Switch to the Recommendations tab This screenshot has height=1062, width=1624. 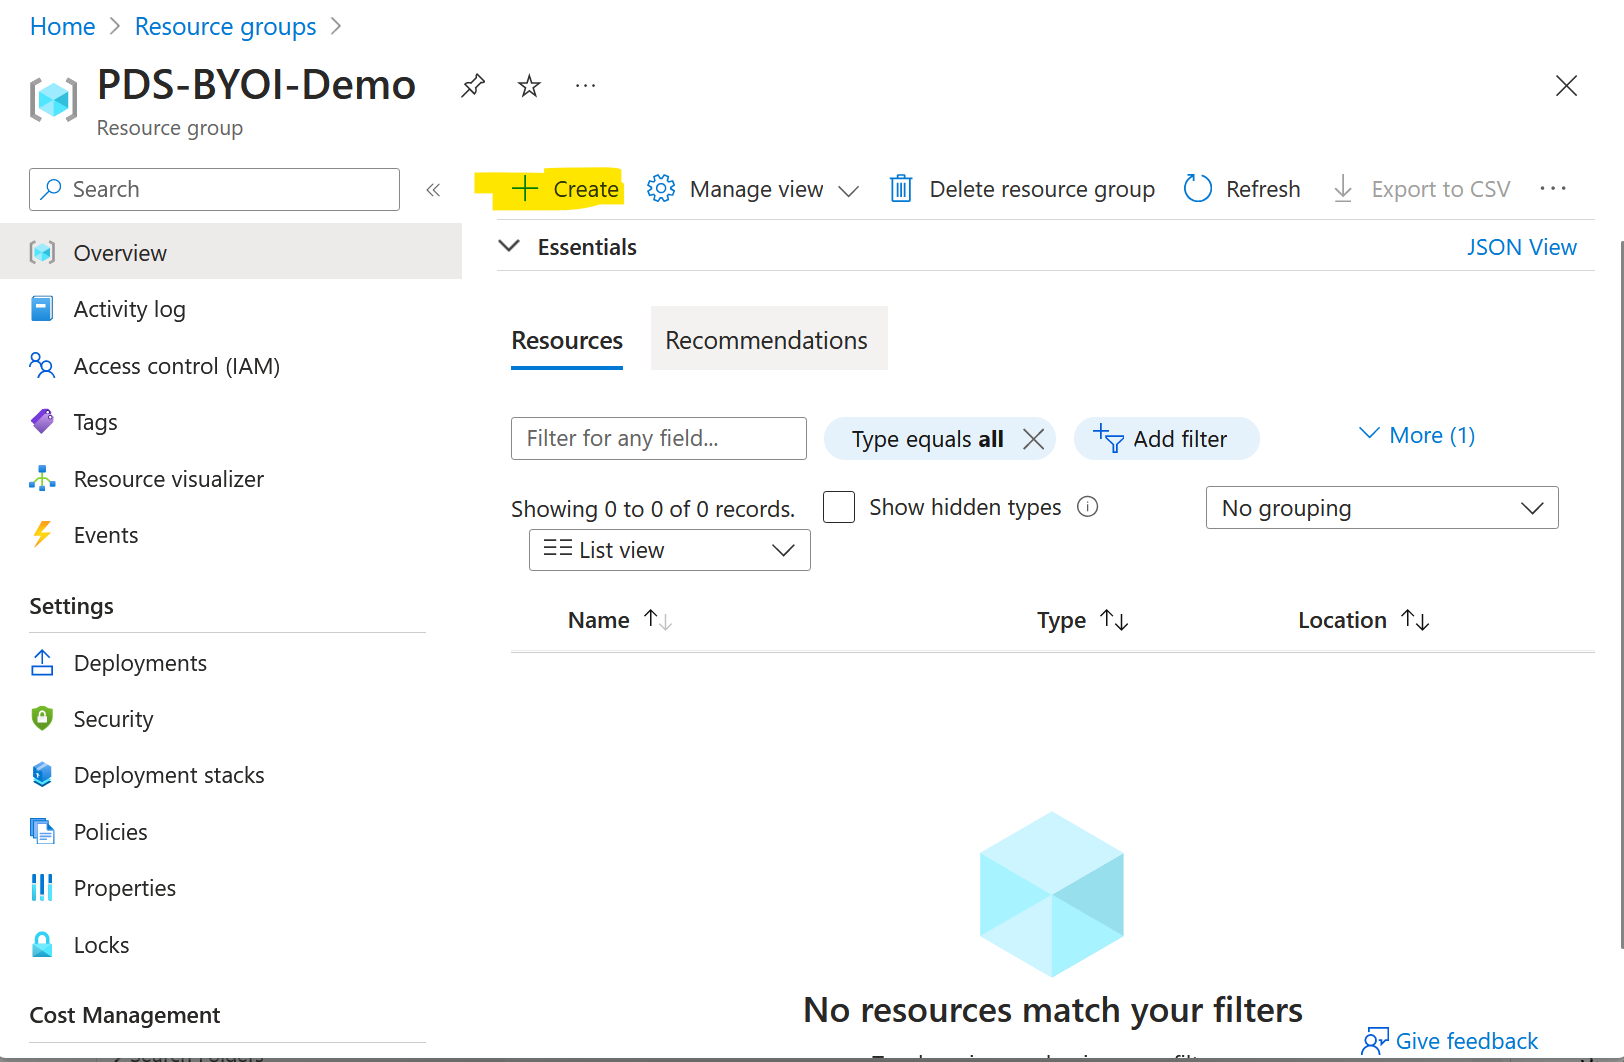[768, 339]
